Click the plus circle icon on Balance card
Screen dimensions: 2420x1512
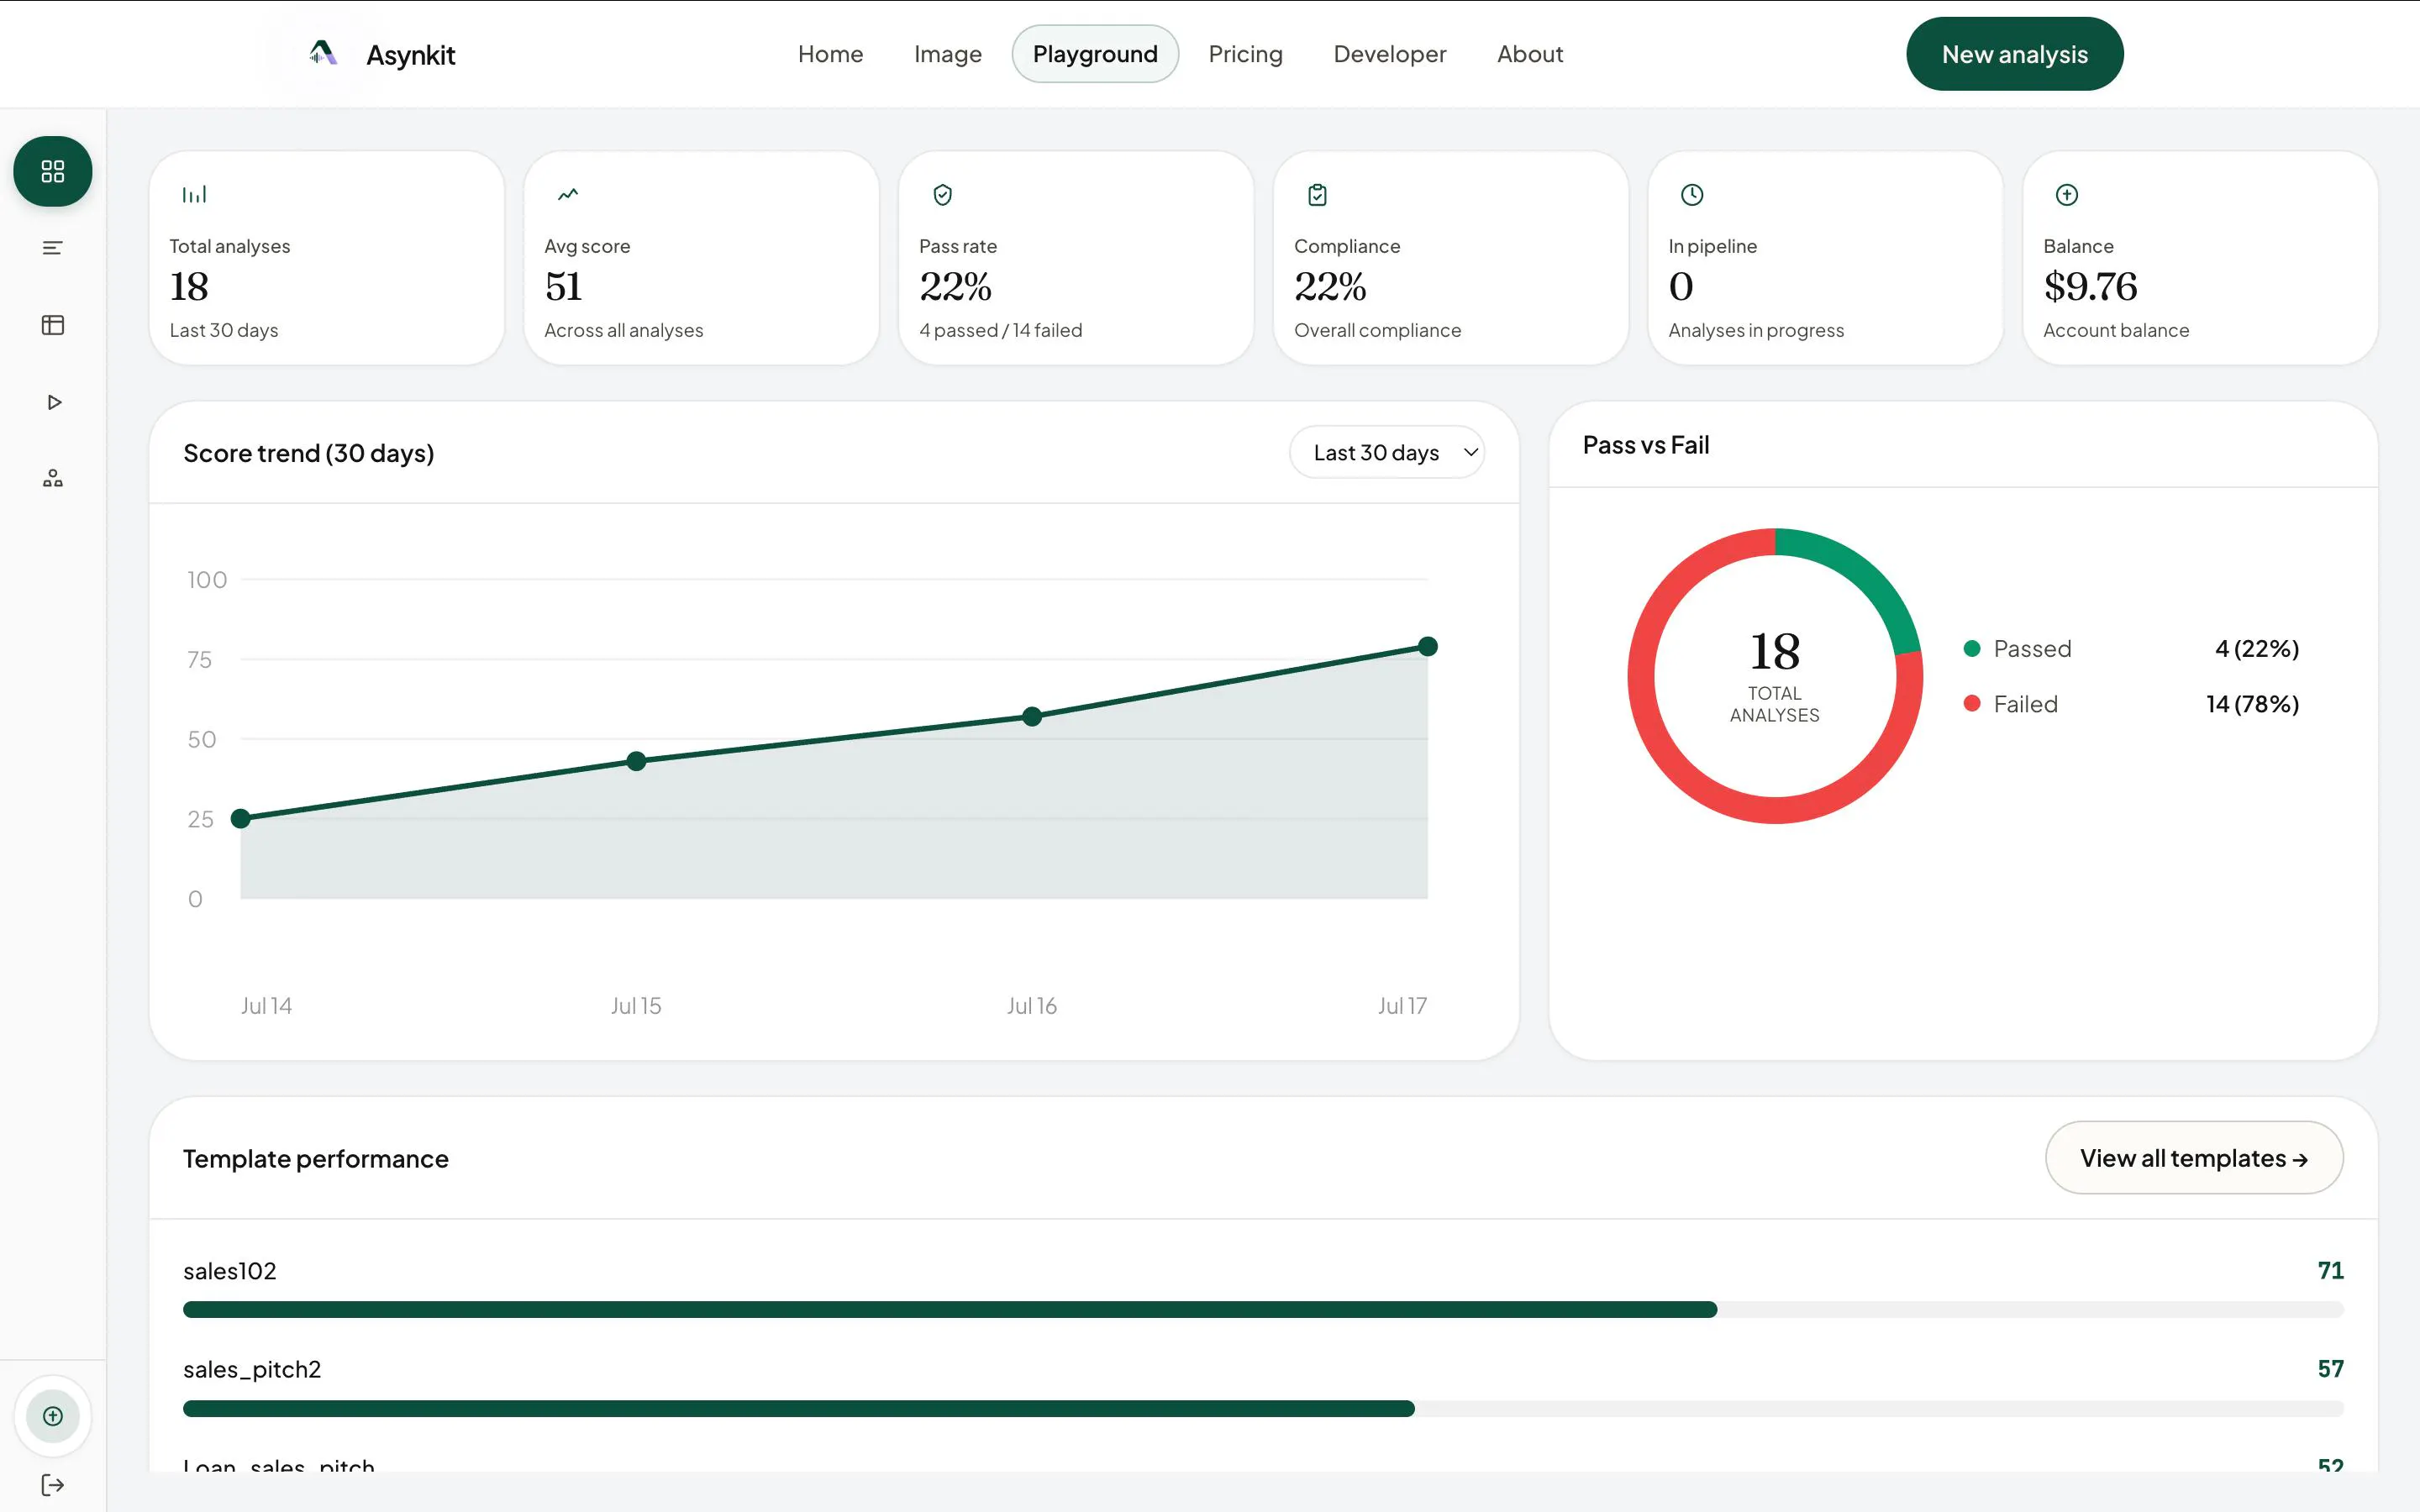coord(2067,194)
